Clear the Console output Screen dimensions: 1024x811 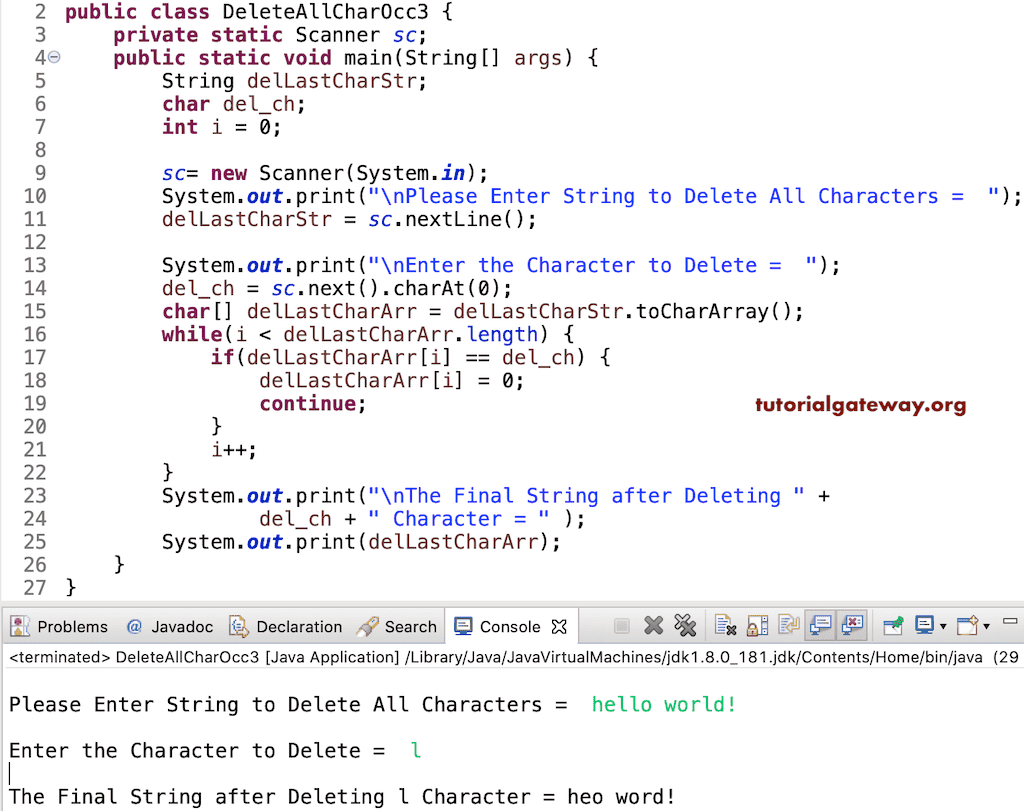pos(725,626)
